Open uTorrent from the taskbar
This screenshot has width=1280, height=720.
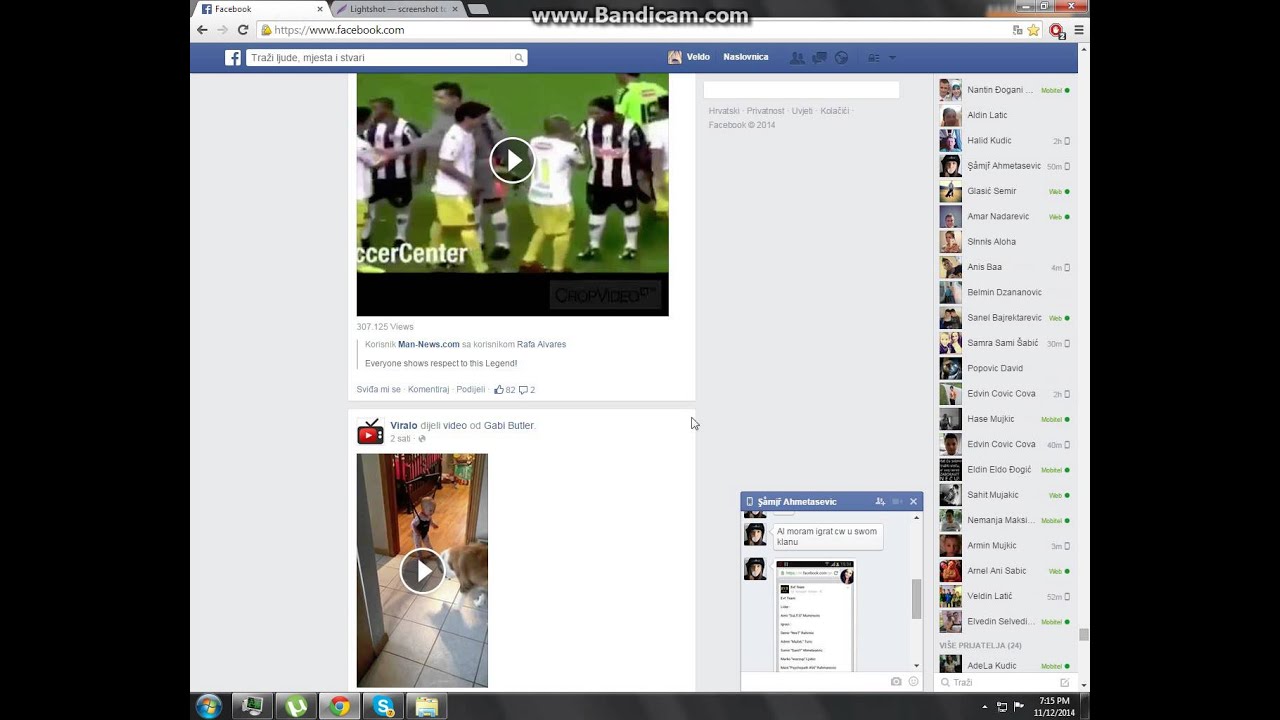[296, 706]
